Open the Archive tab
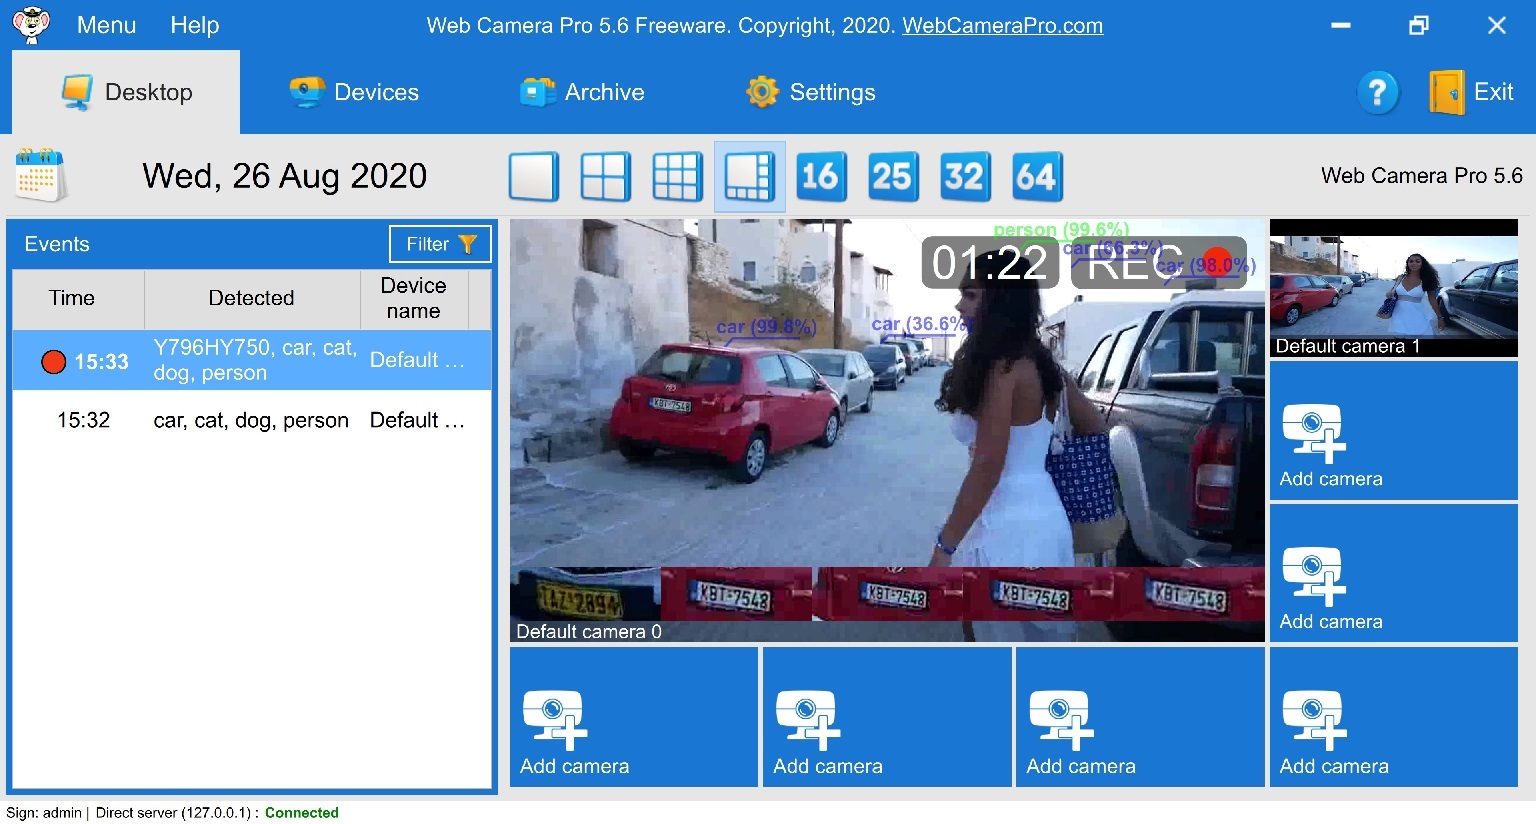This screenshot has width=1536, height=824. 581,92
